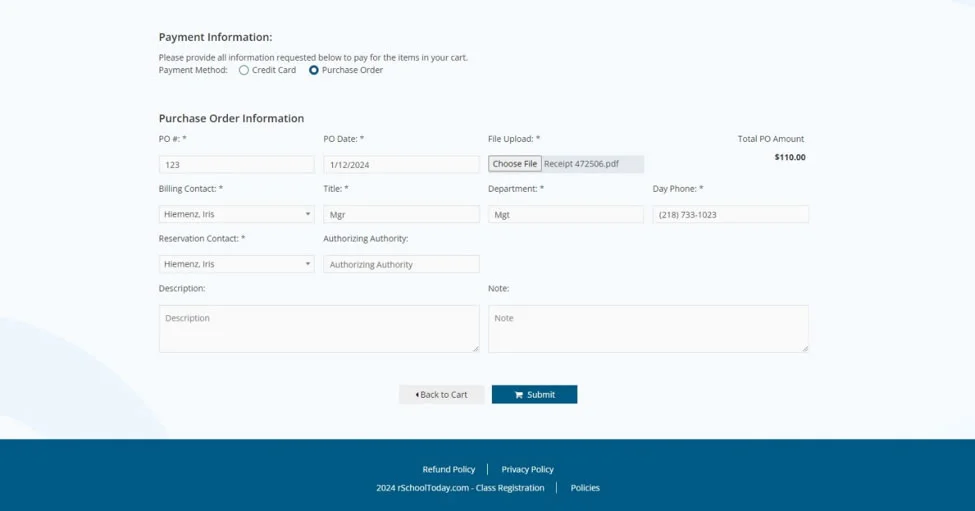Select the Purchase Order radio button

[314, 70]
